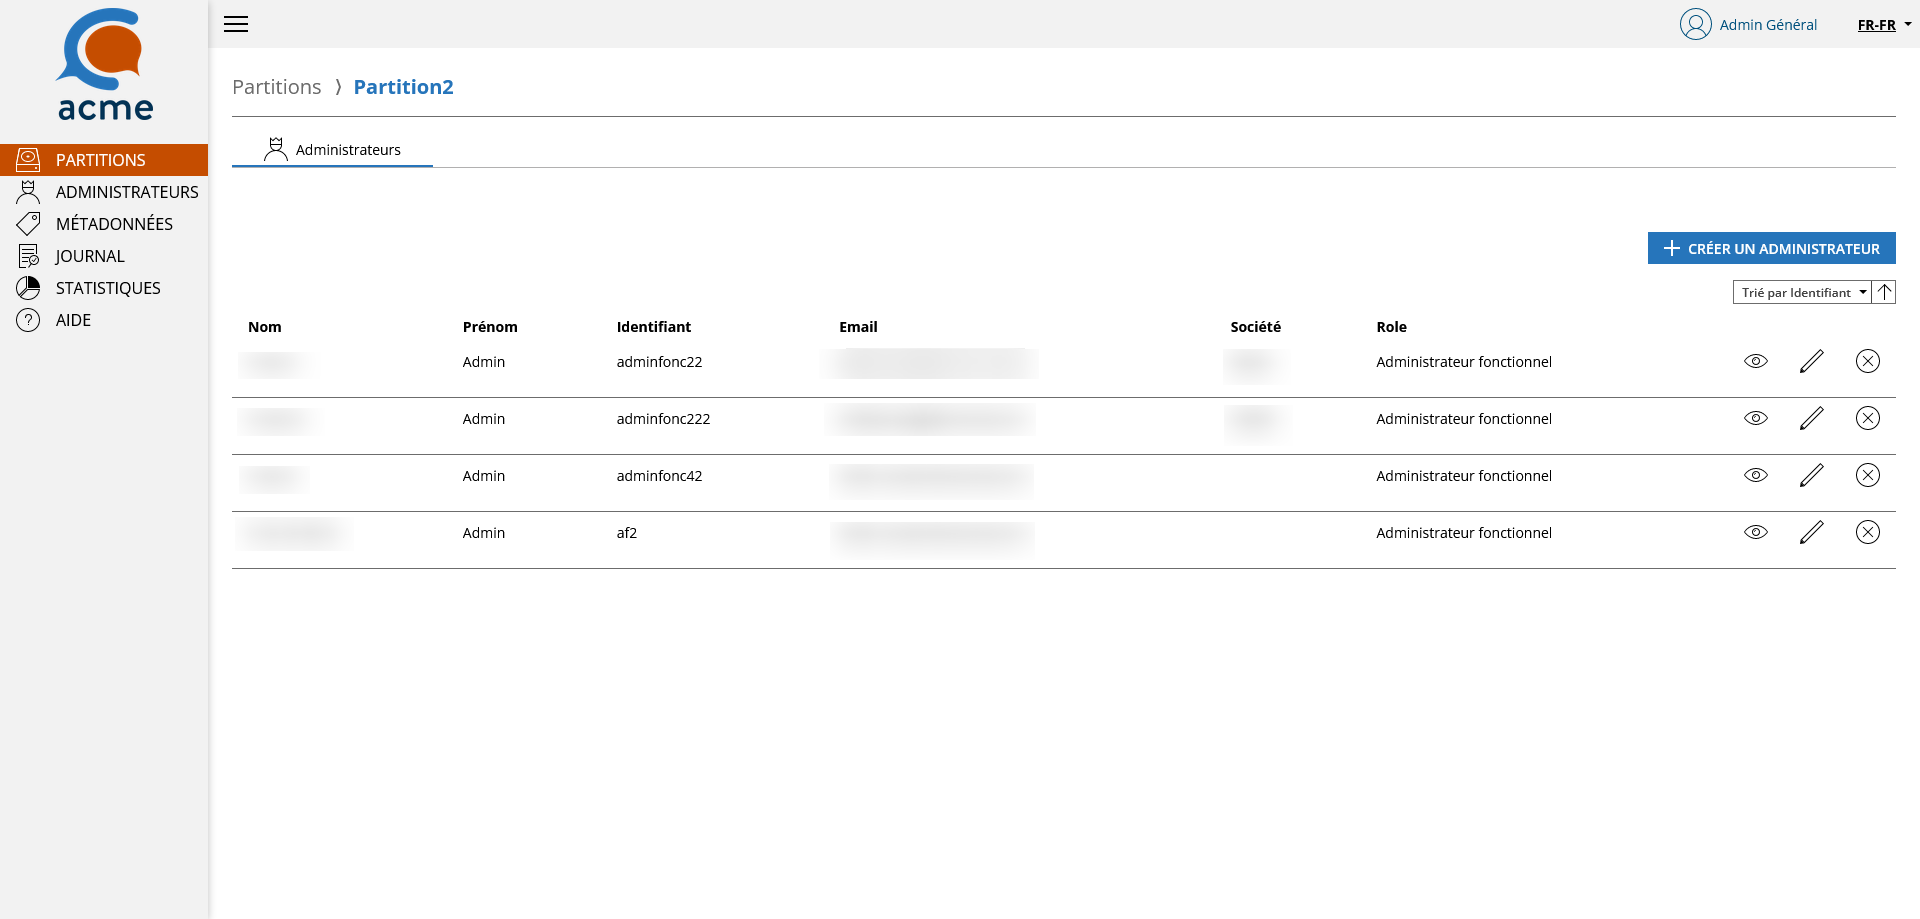Viewport: 1920px width, 919px height.
Task: Click Prénom Admin in adminfonc42 row
Action: tap(484, 476)
